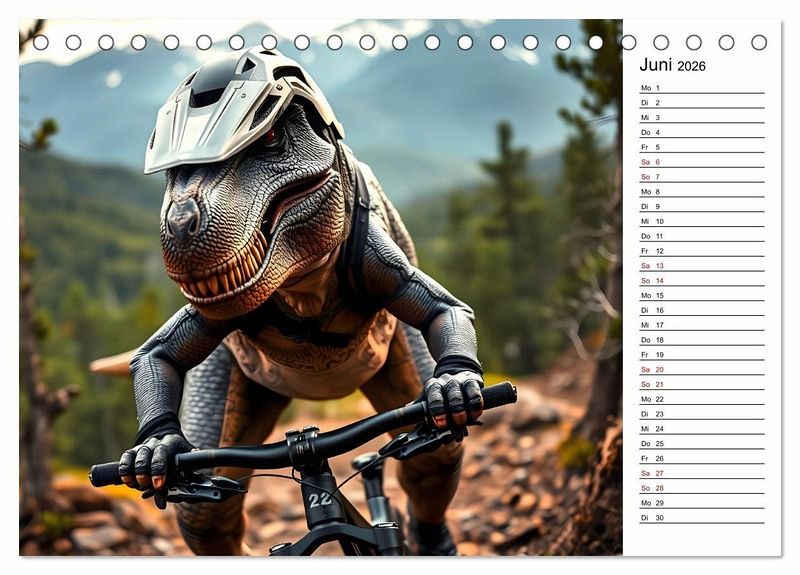Select the So 14 date line
Viewport: 800px width, 575px height.
click(x=701, y=281)
